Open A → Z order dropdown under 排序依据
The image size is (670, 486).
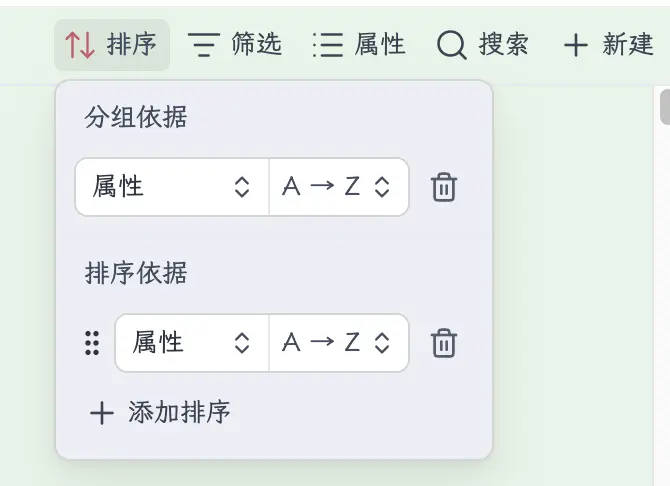coord(338,343)
